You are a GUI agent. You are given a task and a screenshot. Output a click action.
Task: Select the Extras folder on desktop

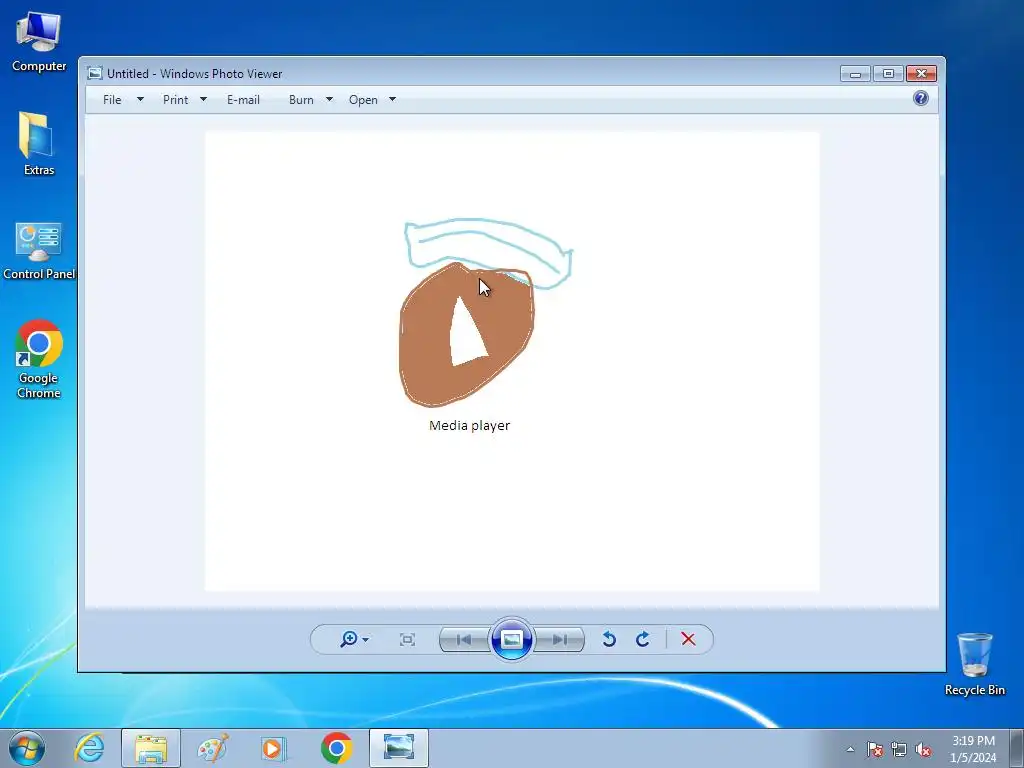[39, 144]
